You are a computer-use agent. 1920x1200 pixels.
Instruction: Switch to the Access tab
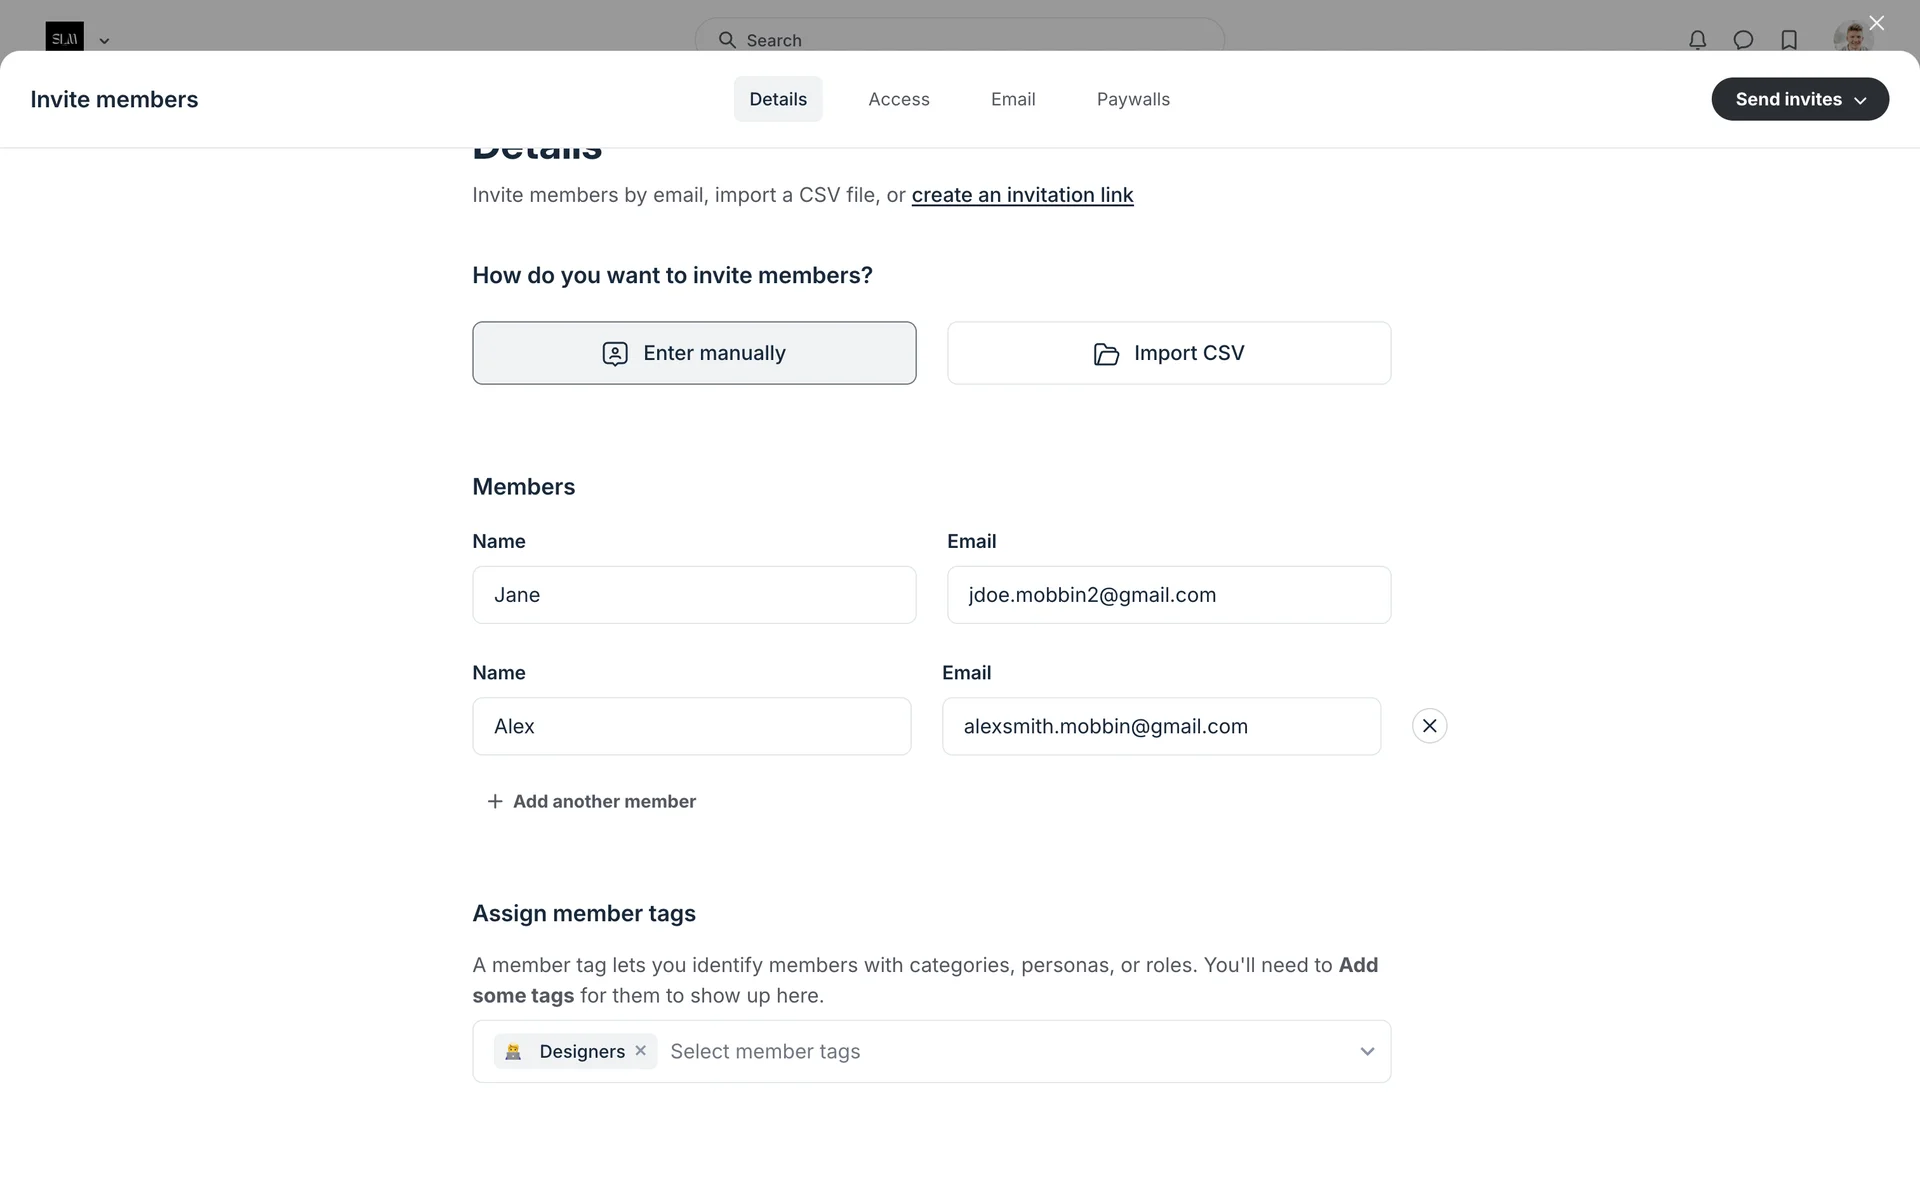click(898, 99)
